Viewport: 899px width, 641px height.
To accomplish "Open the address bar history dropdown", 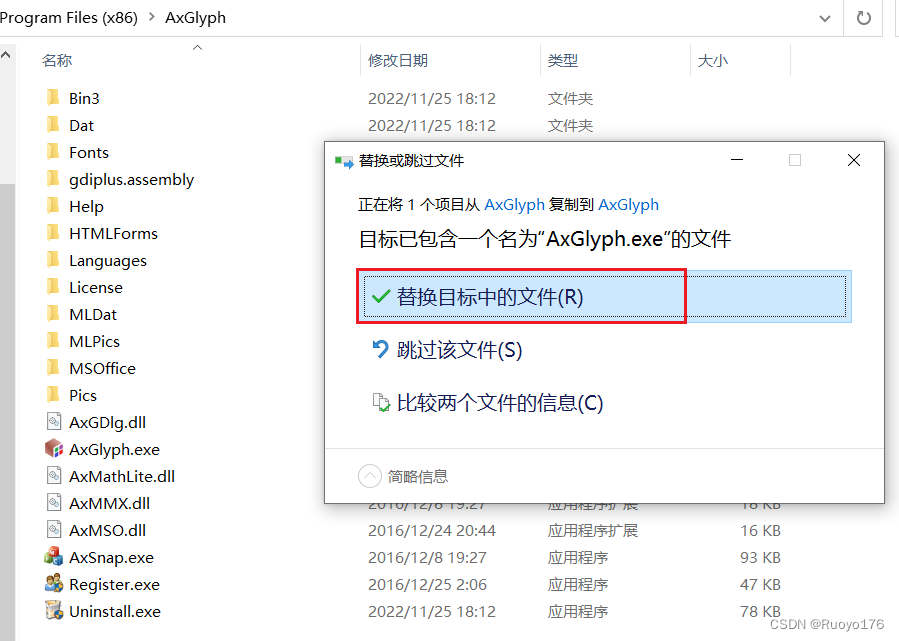I will coord(824,18).
